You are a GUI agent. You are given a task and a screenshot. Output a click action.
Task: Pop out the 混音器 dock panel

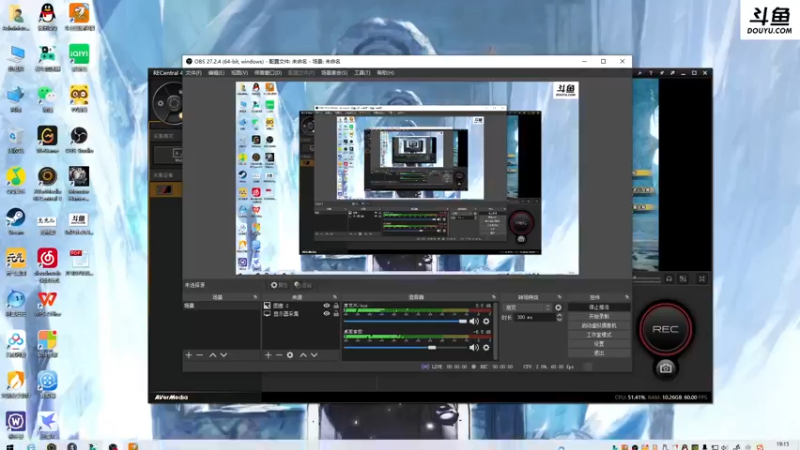click(x=493, y=297)
